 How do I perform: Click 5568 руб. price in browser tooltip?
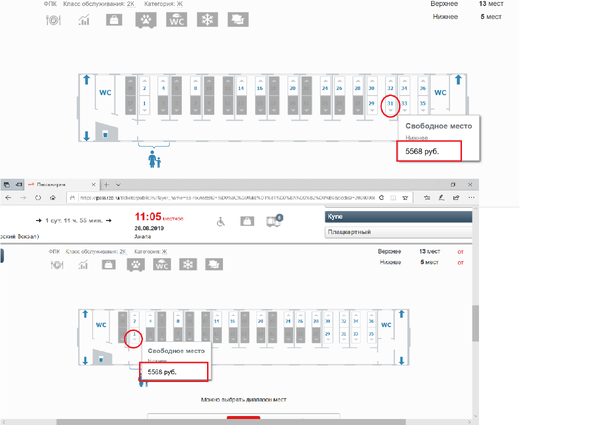point(162,372)
